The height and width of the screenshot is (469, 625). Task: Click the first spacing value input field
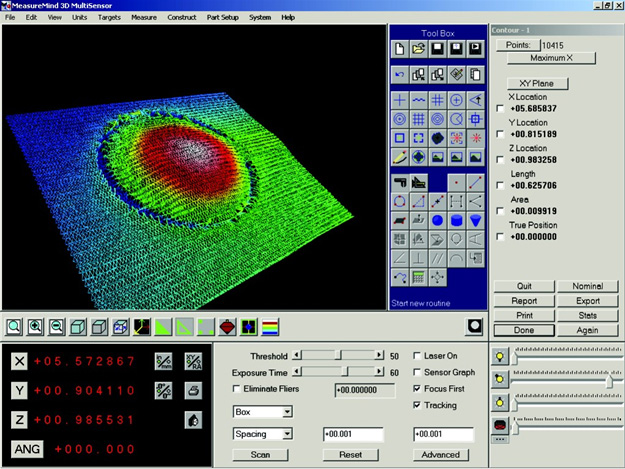click(352, 434)
